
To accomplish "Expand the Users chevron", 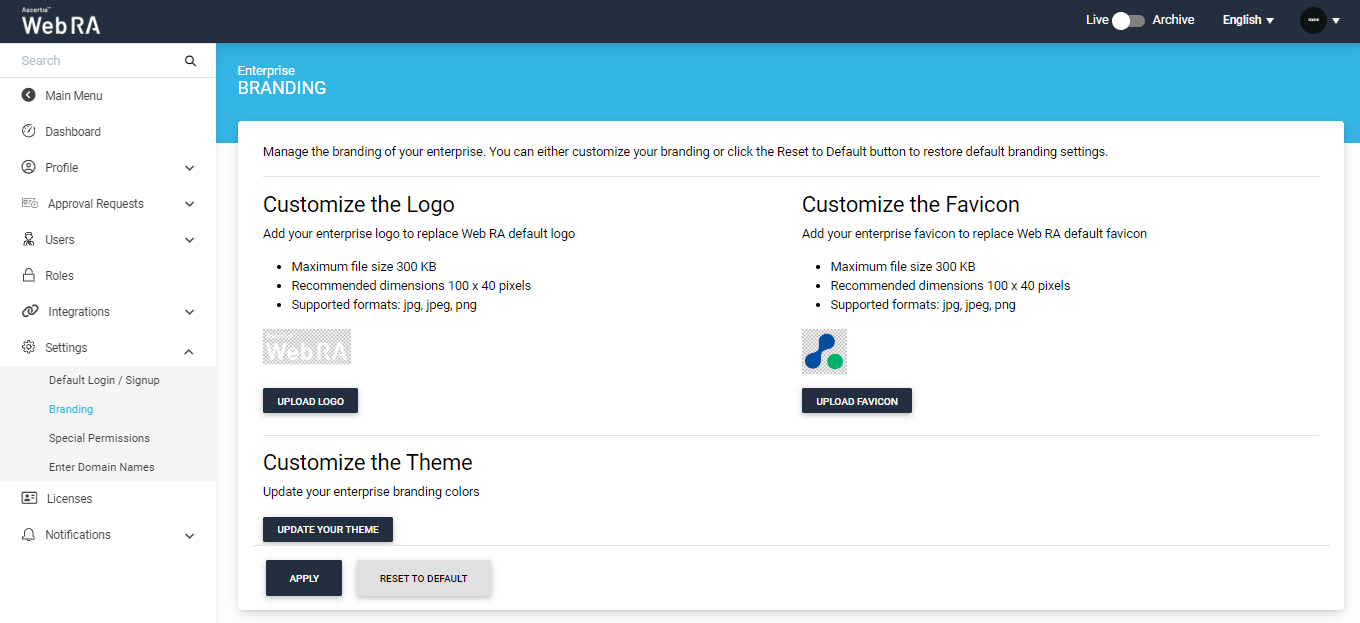I will [190, 240].
